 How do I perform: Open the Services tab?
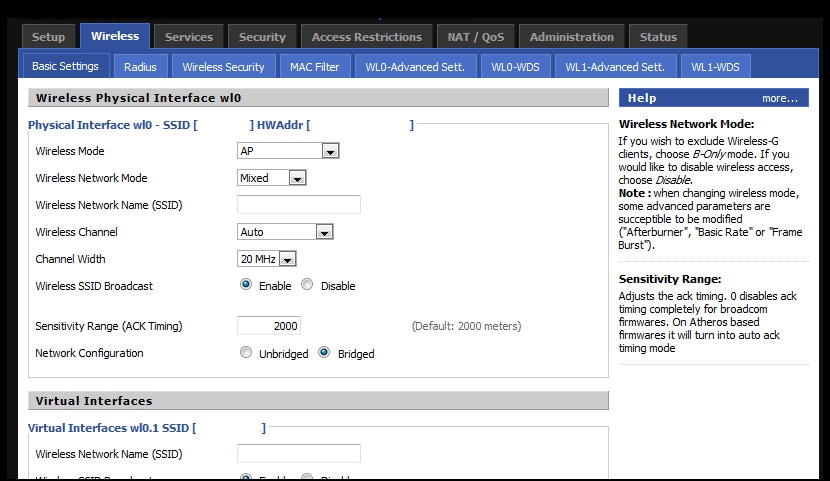[188, 37]
